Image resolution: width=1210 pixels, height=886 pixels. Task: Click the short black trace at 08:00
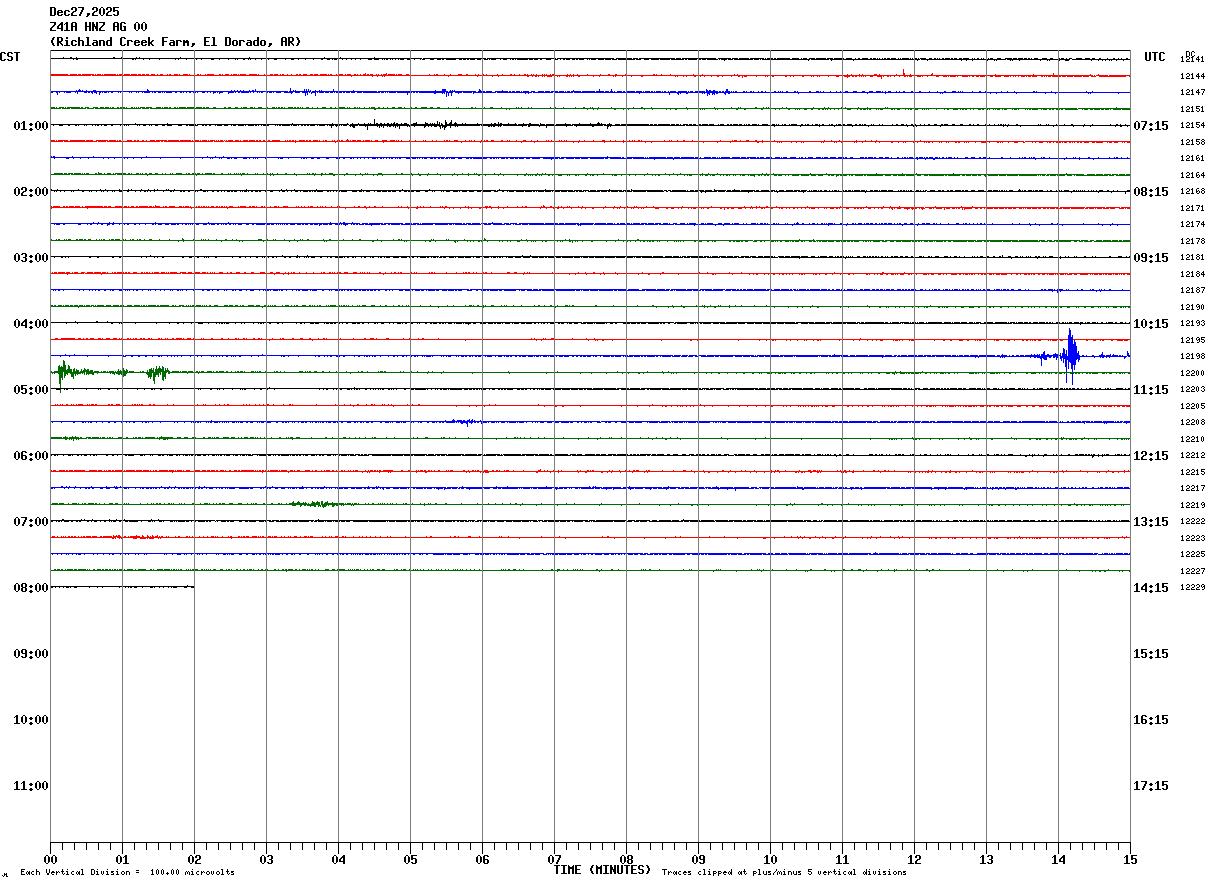click(122, 587)
